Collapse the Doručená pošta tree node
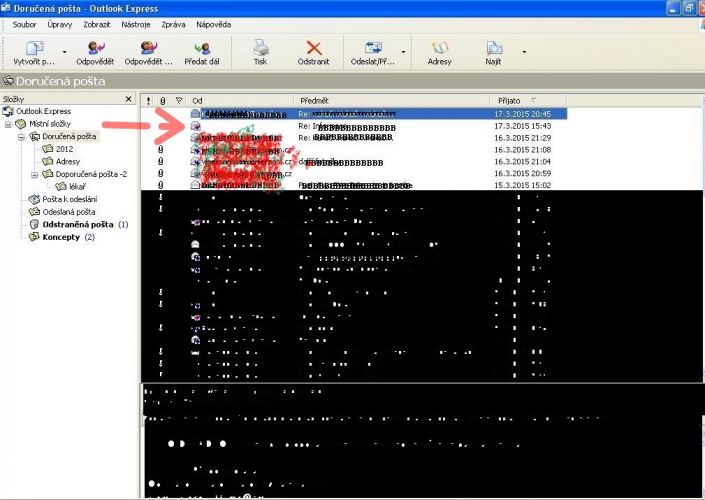 pos(21,137)
